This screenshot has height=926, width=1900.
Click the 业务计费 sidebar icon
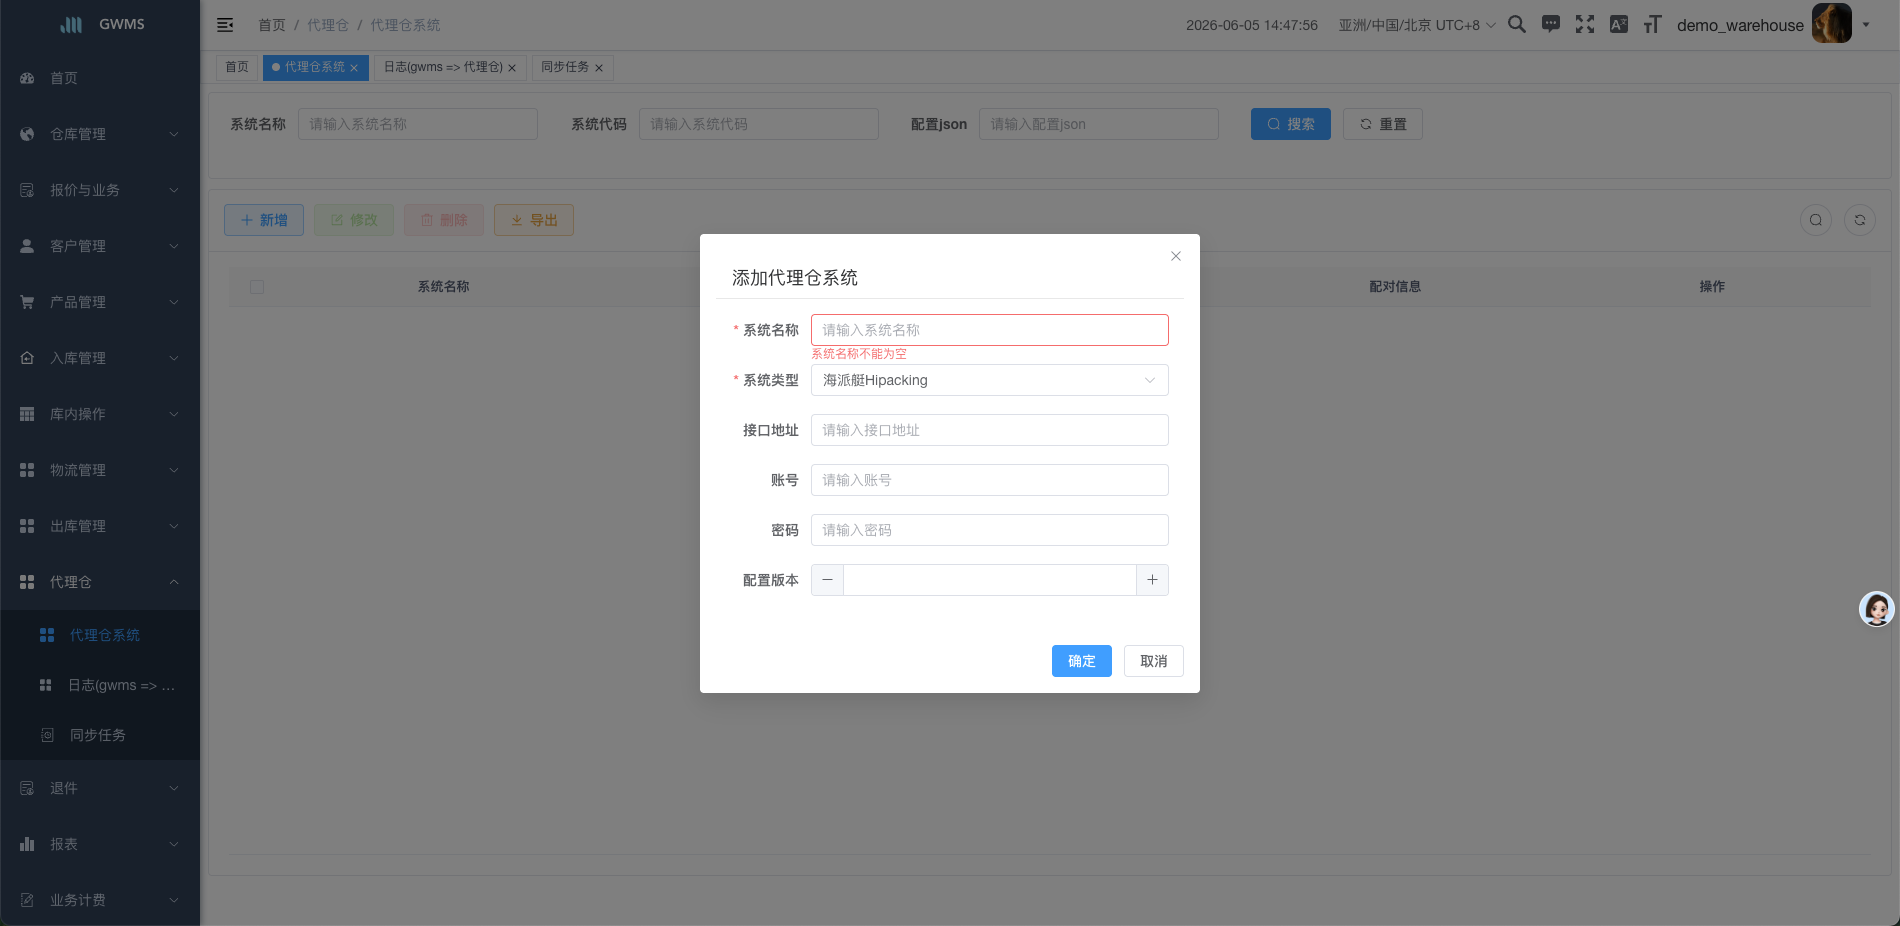27,900
